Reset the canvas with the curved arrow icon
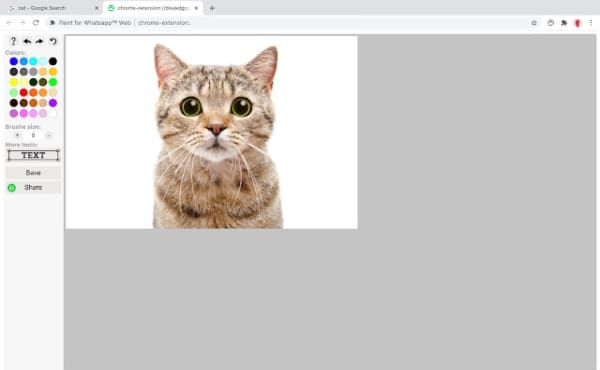This screenshot has height=370, width=600. pyautogui.click(x=53, y=41)
